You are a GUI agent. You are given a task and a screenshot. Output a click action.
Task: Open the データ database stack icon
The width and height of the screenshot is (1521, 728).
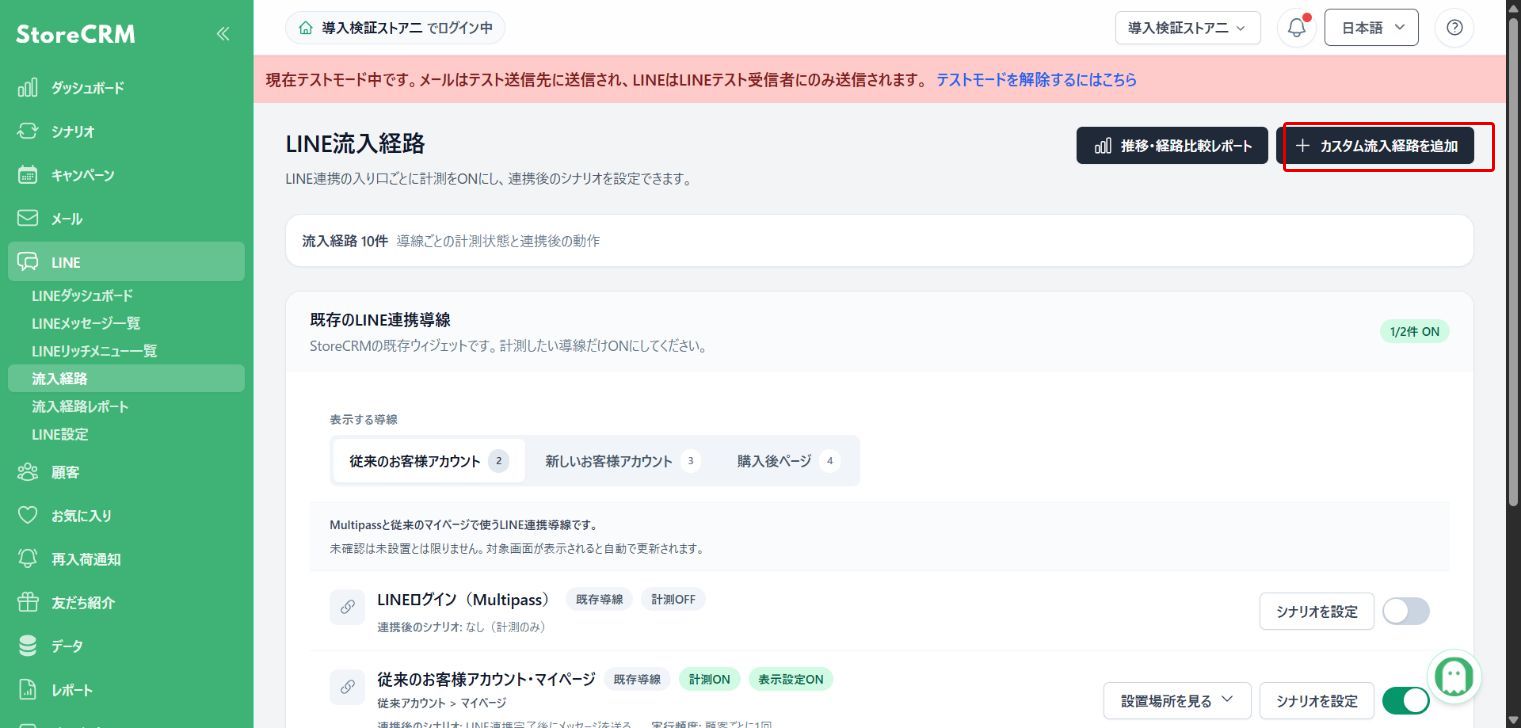28,646
